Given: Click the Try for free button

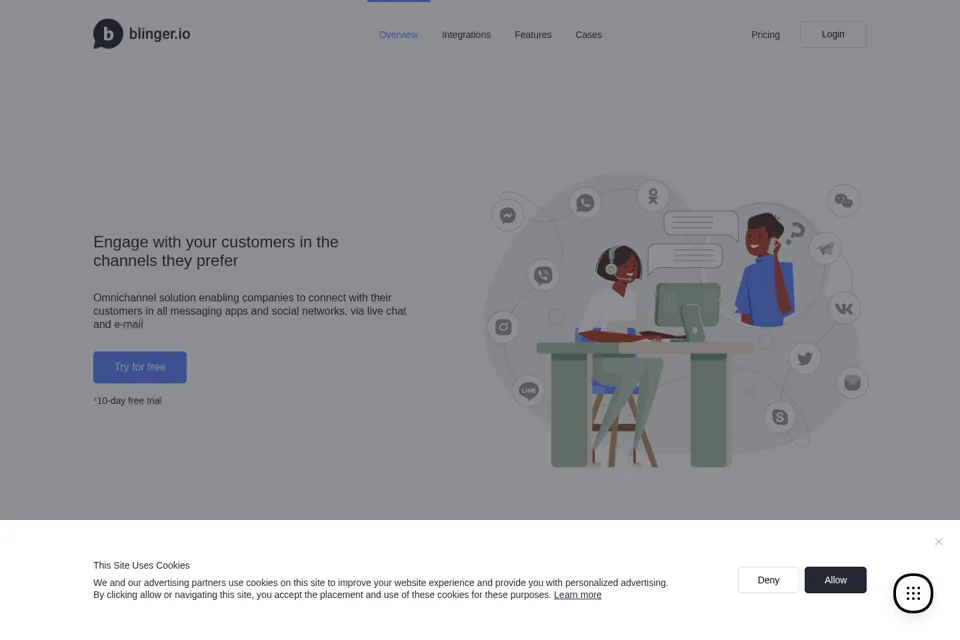Looking at the screenshot, I should pyautogui.click(x=140, y=367).
